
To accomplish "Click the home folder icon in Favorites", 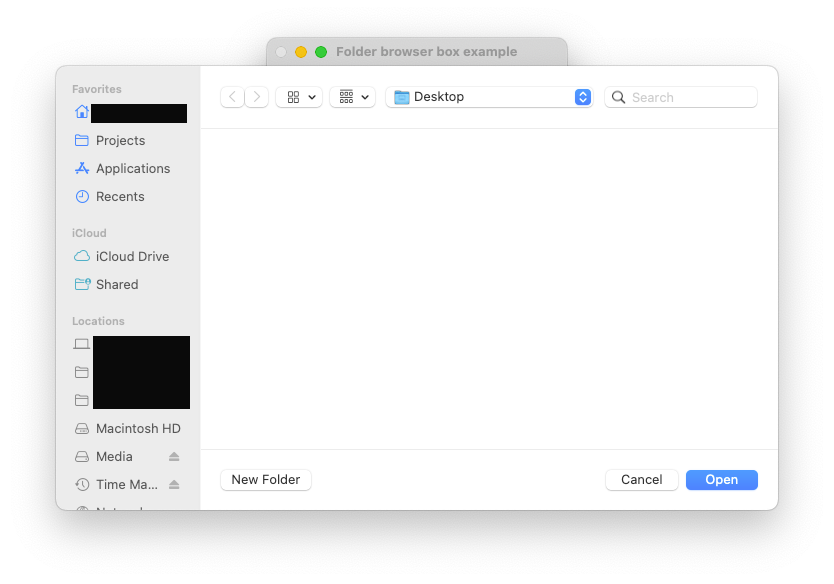I will tap(82, 112).
